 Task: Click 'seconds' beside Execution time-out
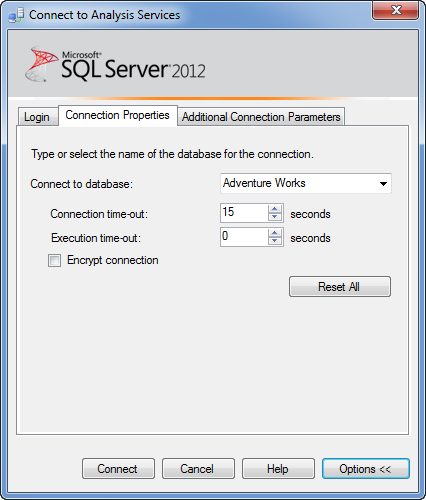(x=310, y=238)
